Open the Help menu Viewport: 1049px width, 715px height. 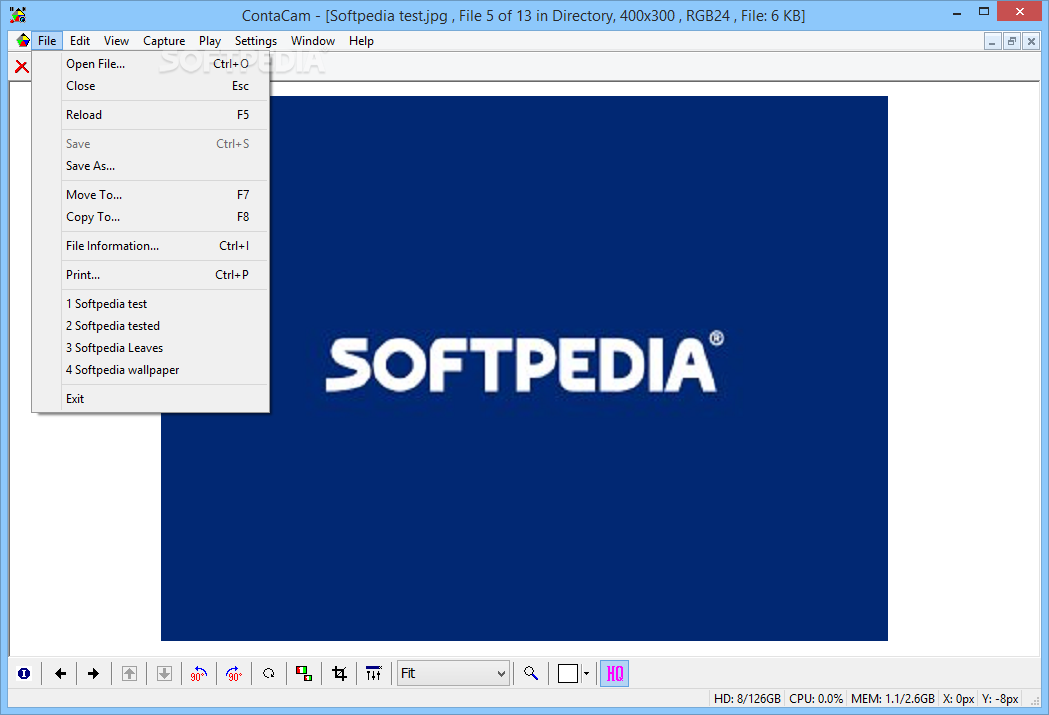pos(361,41)
